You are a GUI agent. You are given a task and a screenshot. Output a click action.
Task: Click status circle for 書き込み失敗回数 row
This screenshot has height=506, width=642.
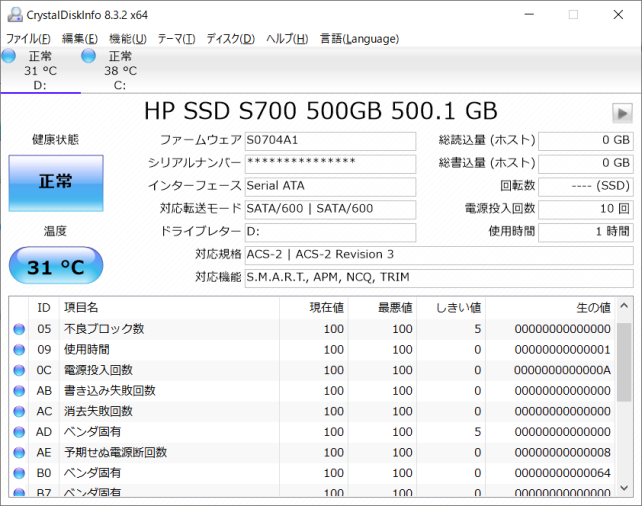click(x=18, y=391)
